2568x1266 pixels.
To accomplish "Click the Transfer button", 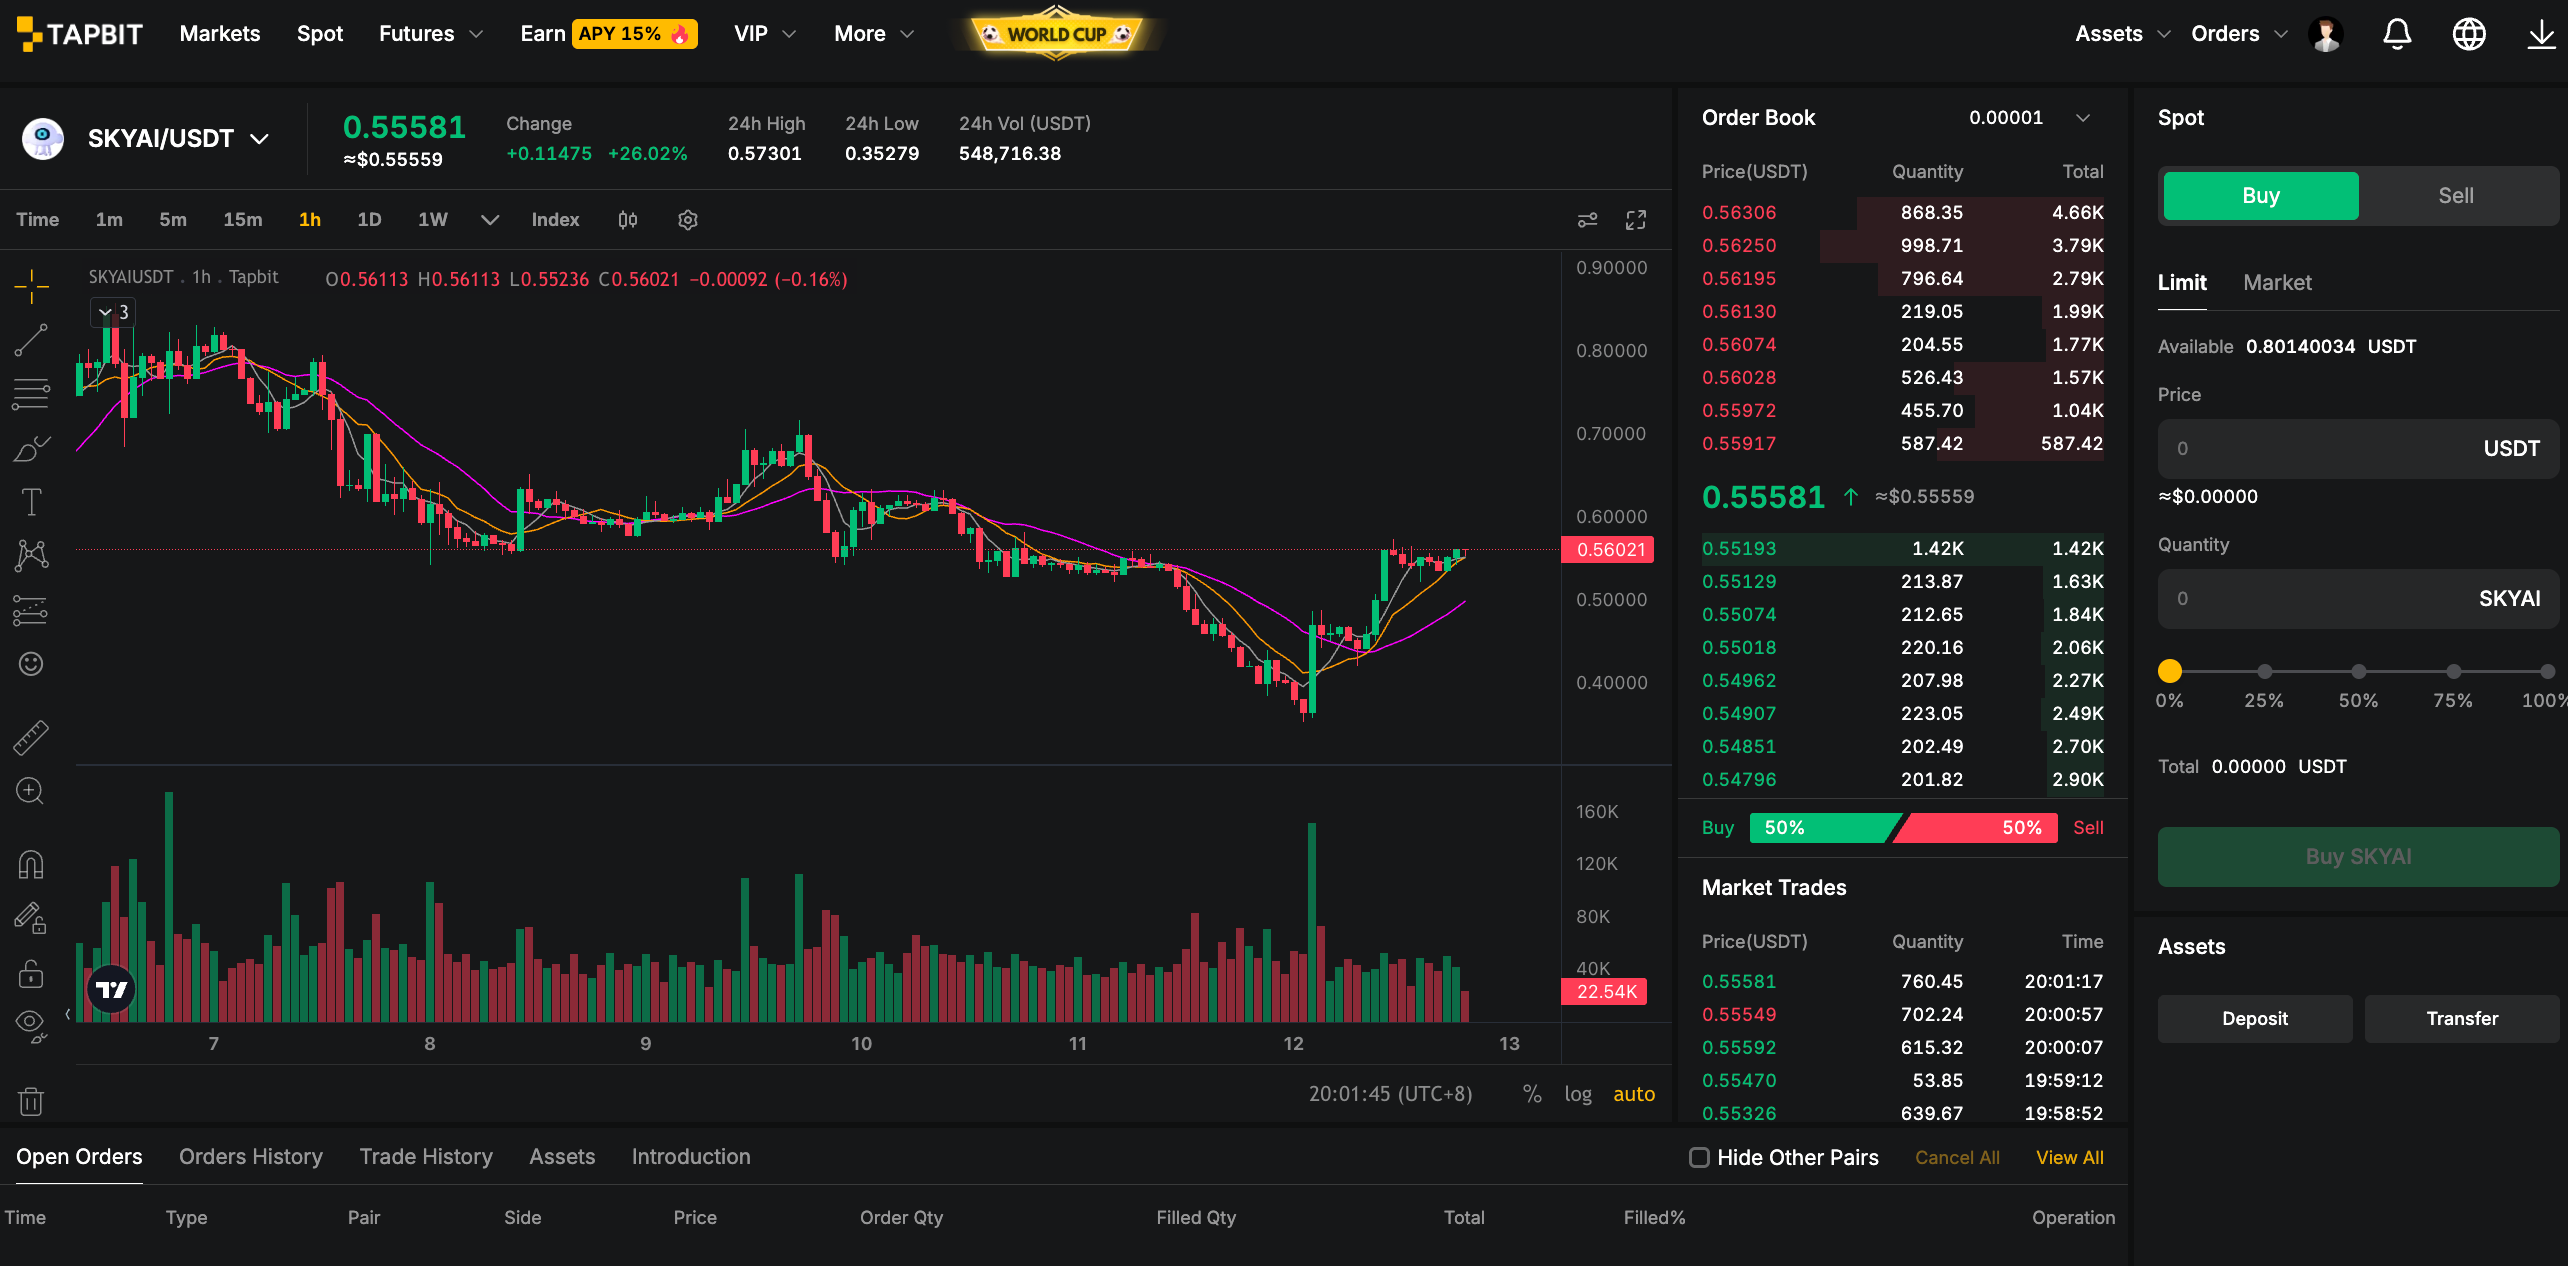I will (x=2462, y=1019).
